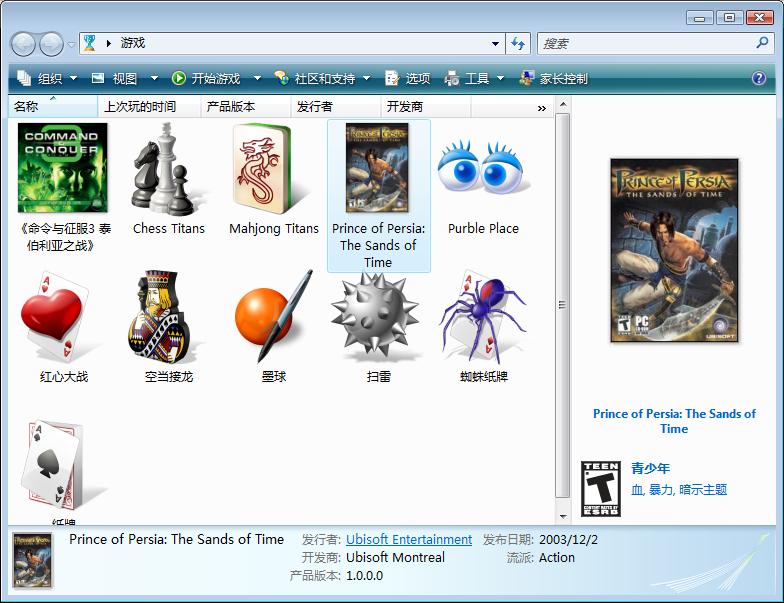This screenshot has width=784, height=603.
Task: Sort by 名称 column header
Action: pos(52,106)
